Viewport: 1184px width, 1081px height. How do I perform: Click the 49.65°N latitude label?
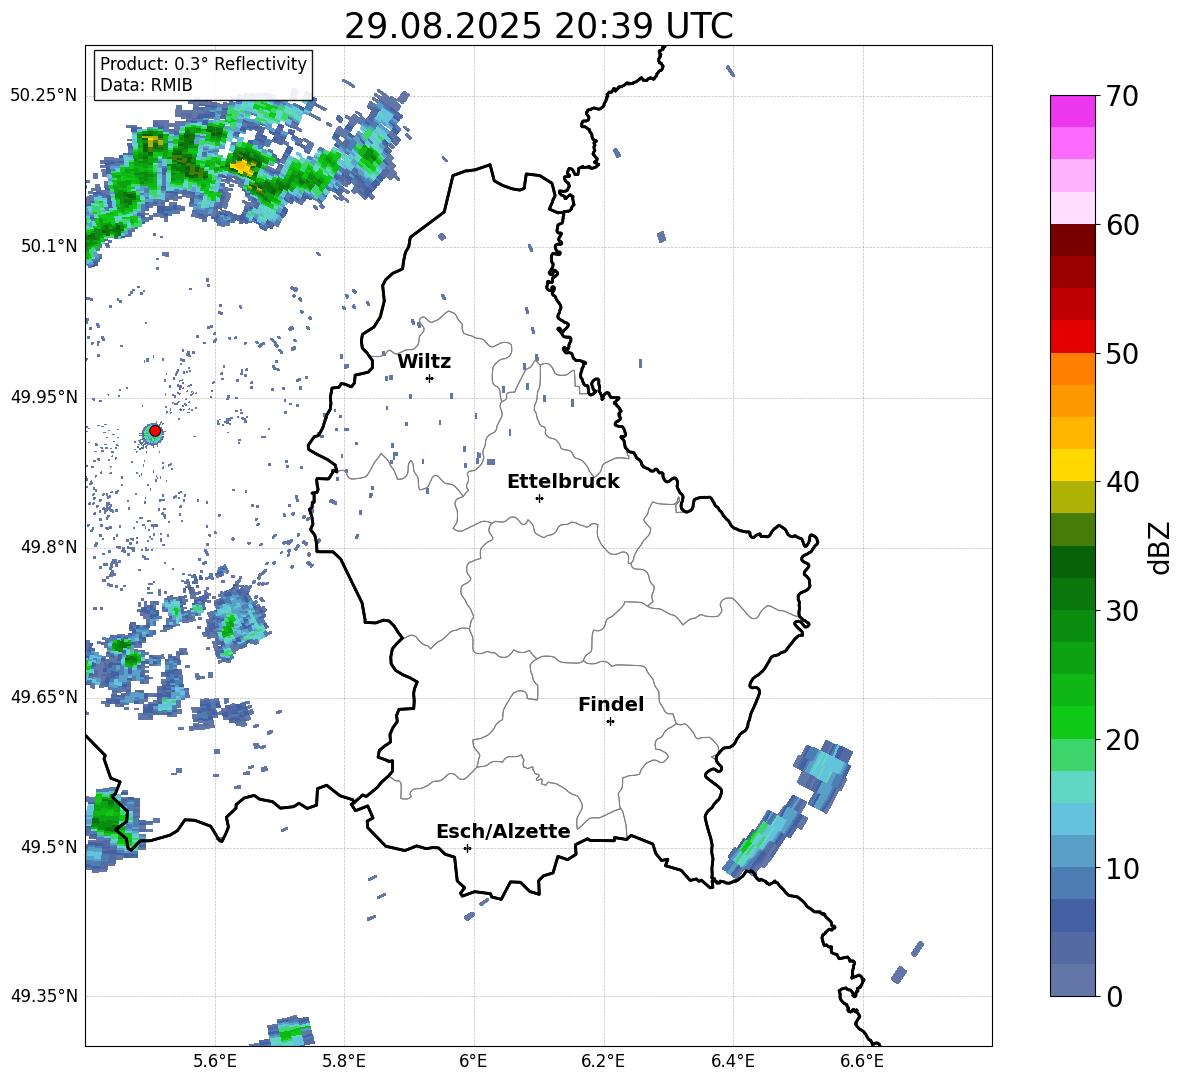pyautogui.click(x=44, y=697)
